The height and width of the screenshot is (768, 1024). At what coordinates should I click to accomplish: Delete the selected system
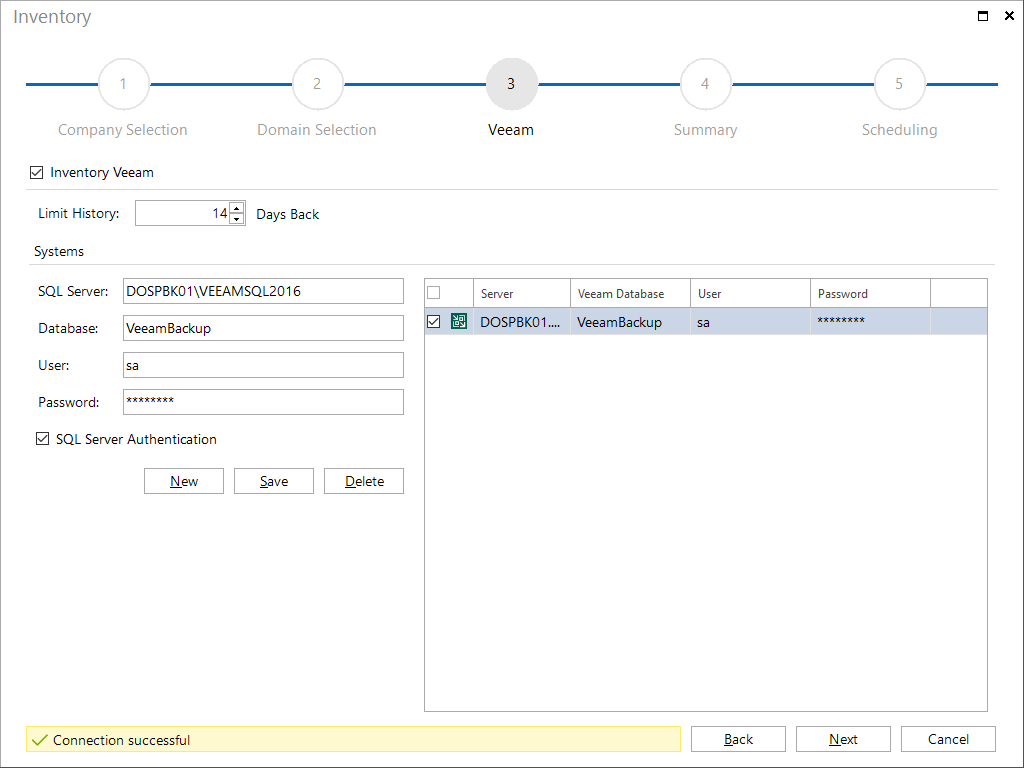(x=364, y=481)
